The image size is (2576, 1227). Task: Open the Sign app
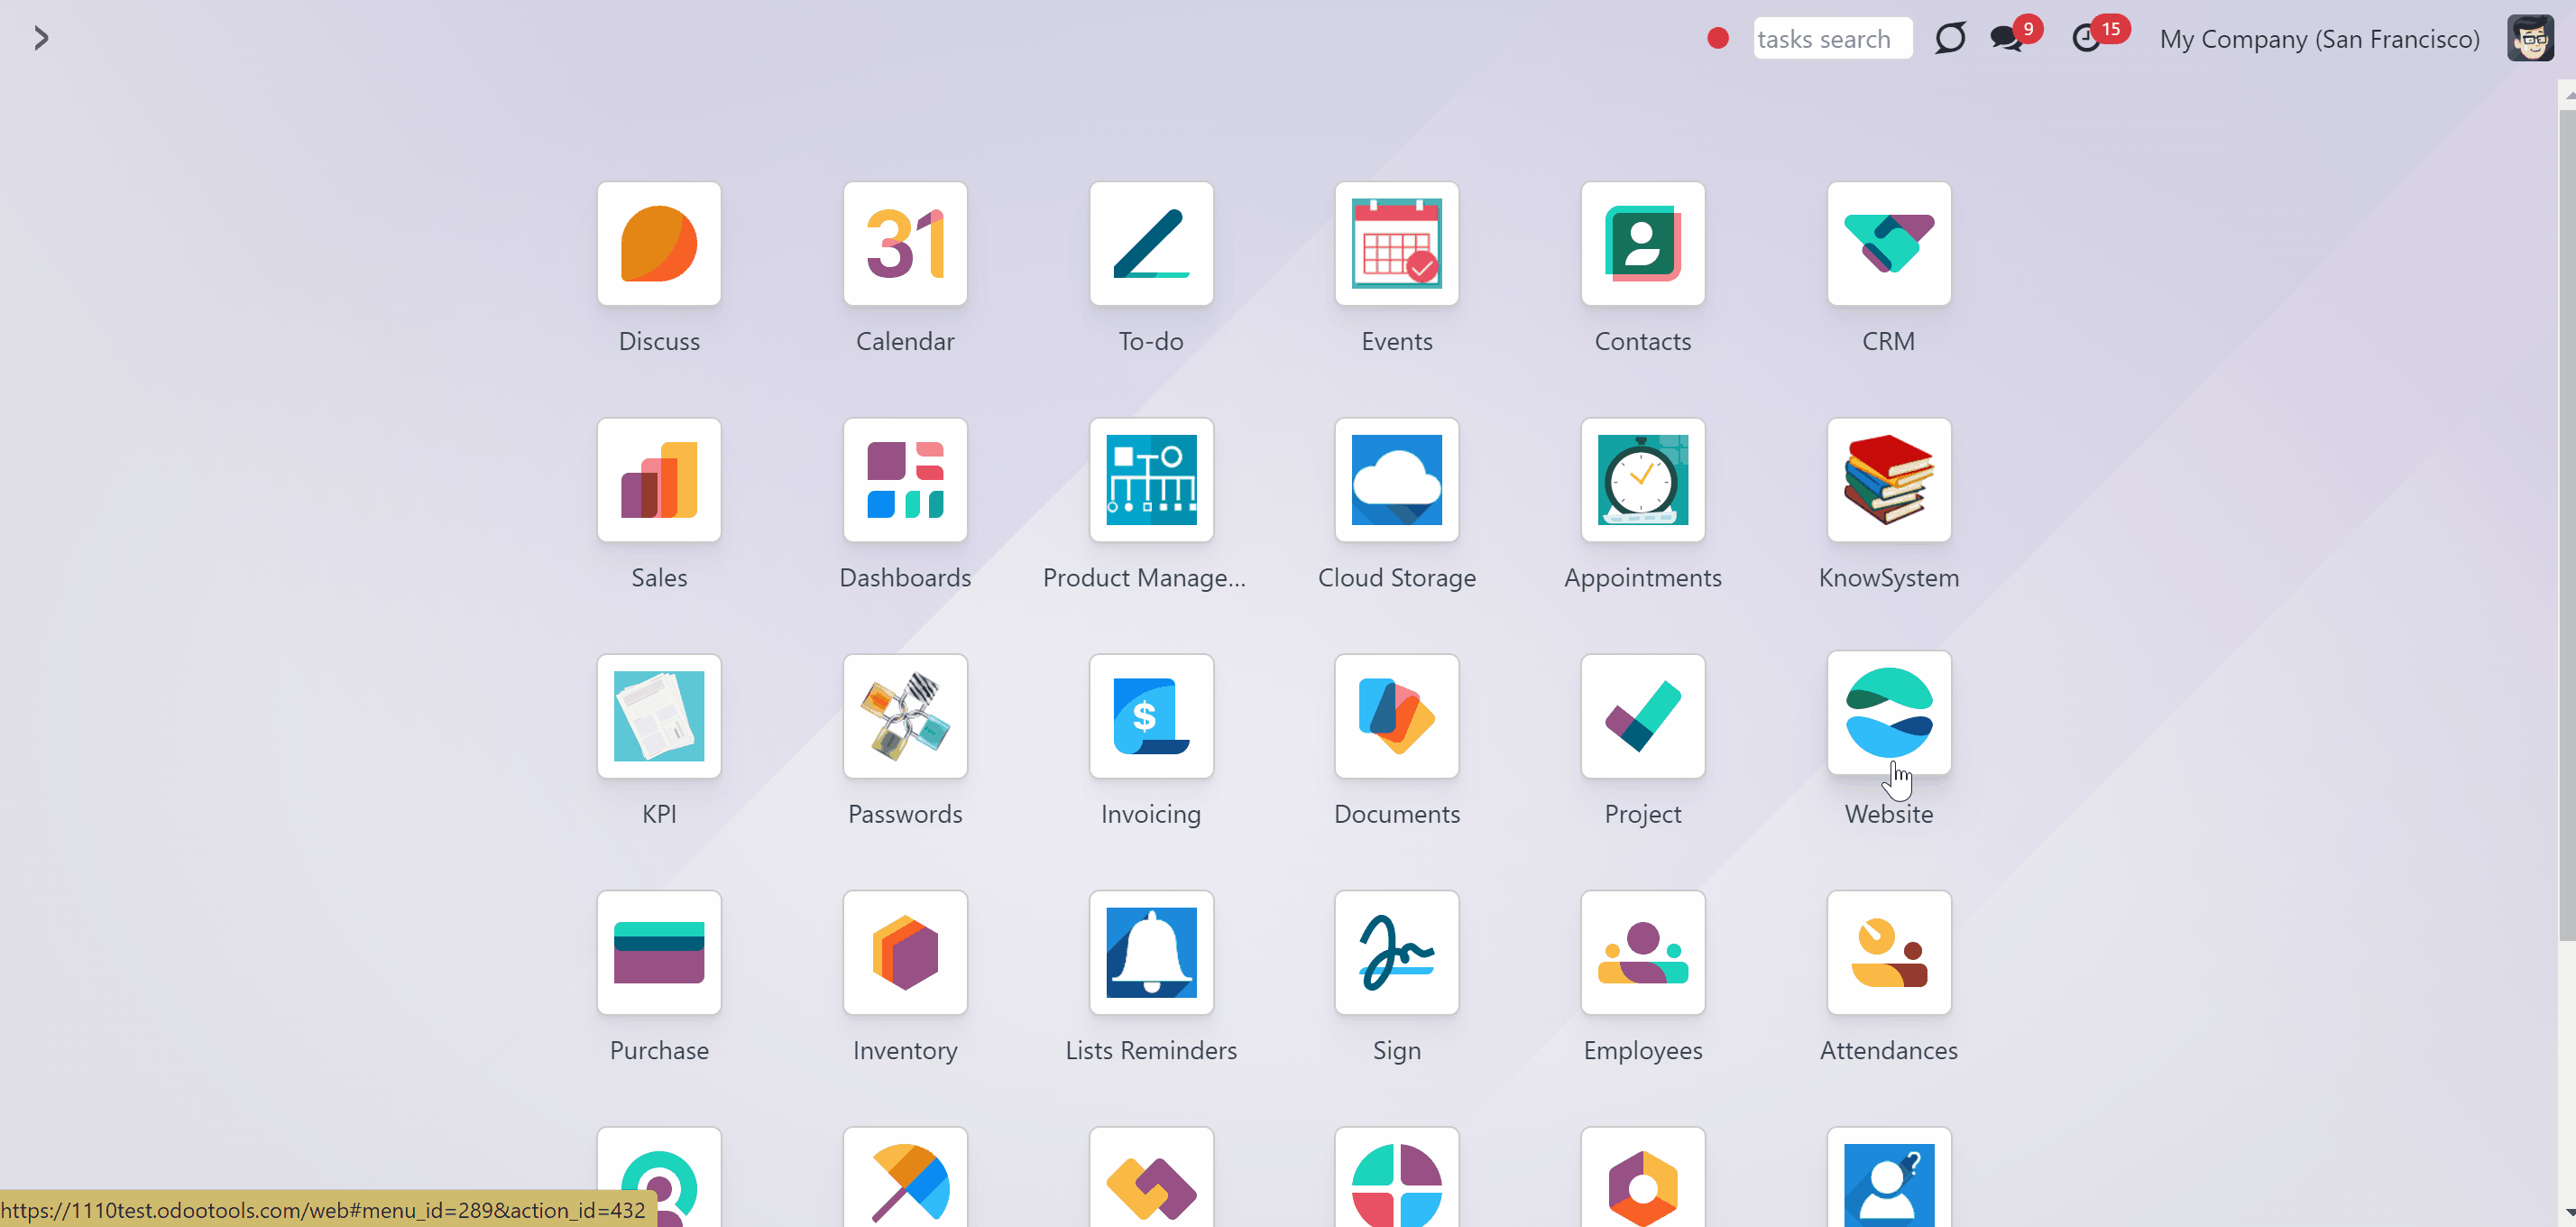[x=1397, y=952]
